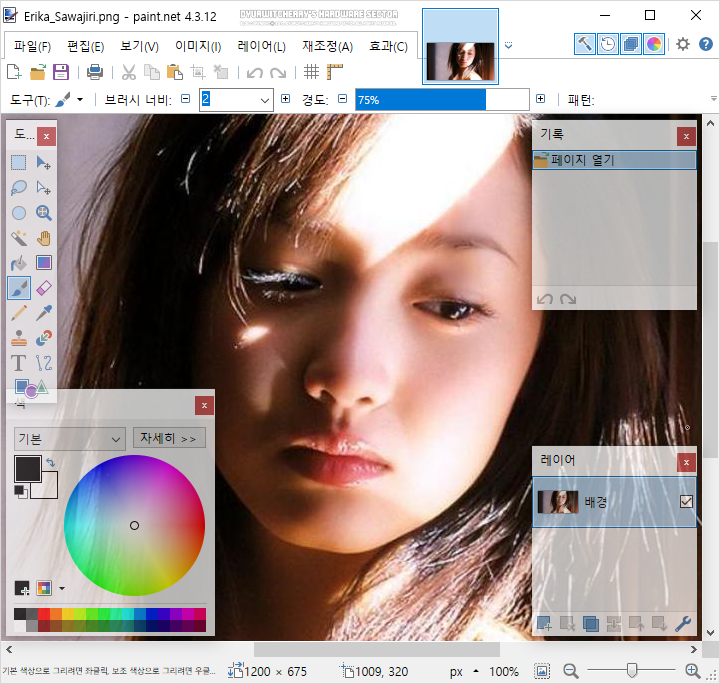Click the image thumbnail tab
The width and height of the screenshot is (720, 684).
point(460,46)
